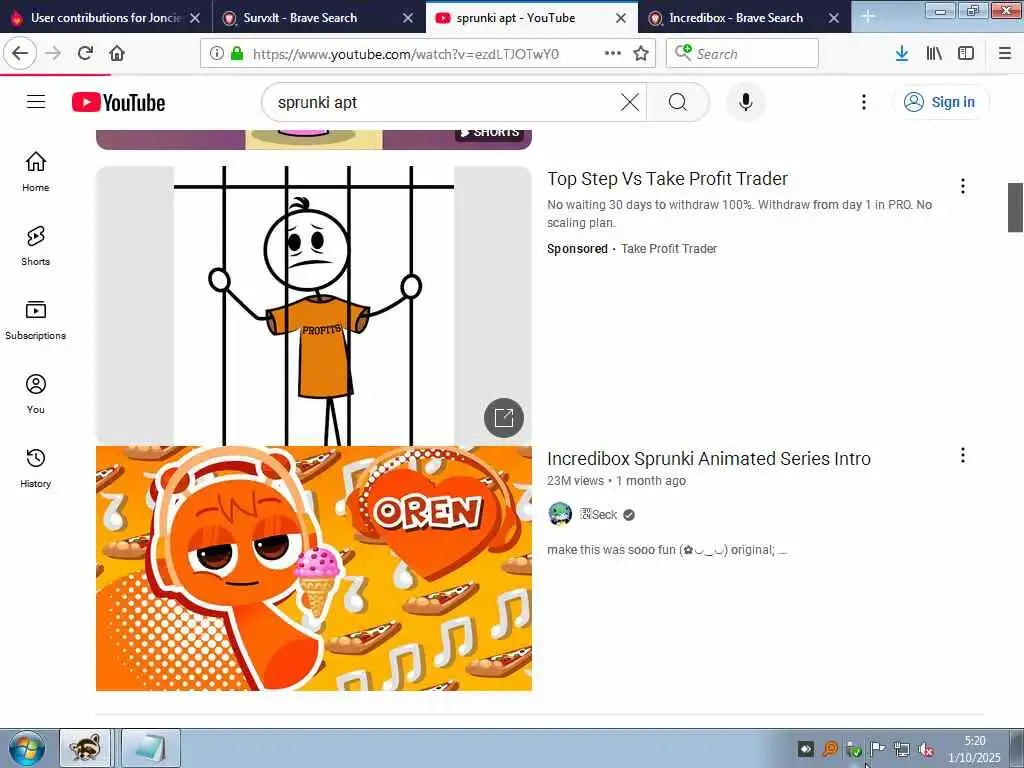This screenshot has height=768, width=1024.
Task: Switch to 'User contributions for Joncie' tab
Action: click(x=107, y=18)
